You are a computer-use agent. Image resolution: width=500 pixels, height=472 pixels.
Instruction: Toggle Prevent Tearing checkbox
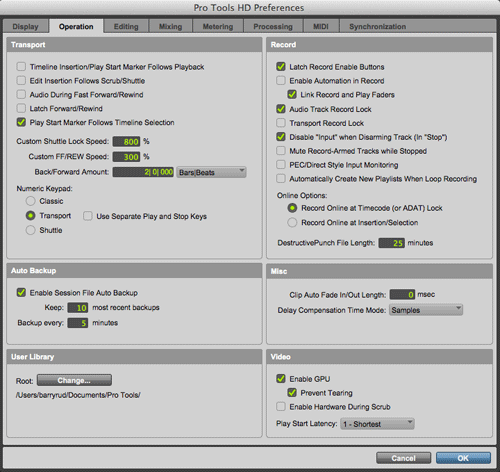click(292, 393)
